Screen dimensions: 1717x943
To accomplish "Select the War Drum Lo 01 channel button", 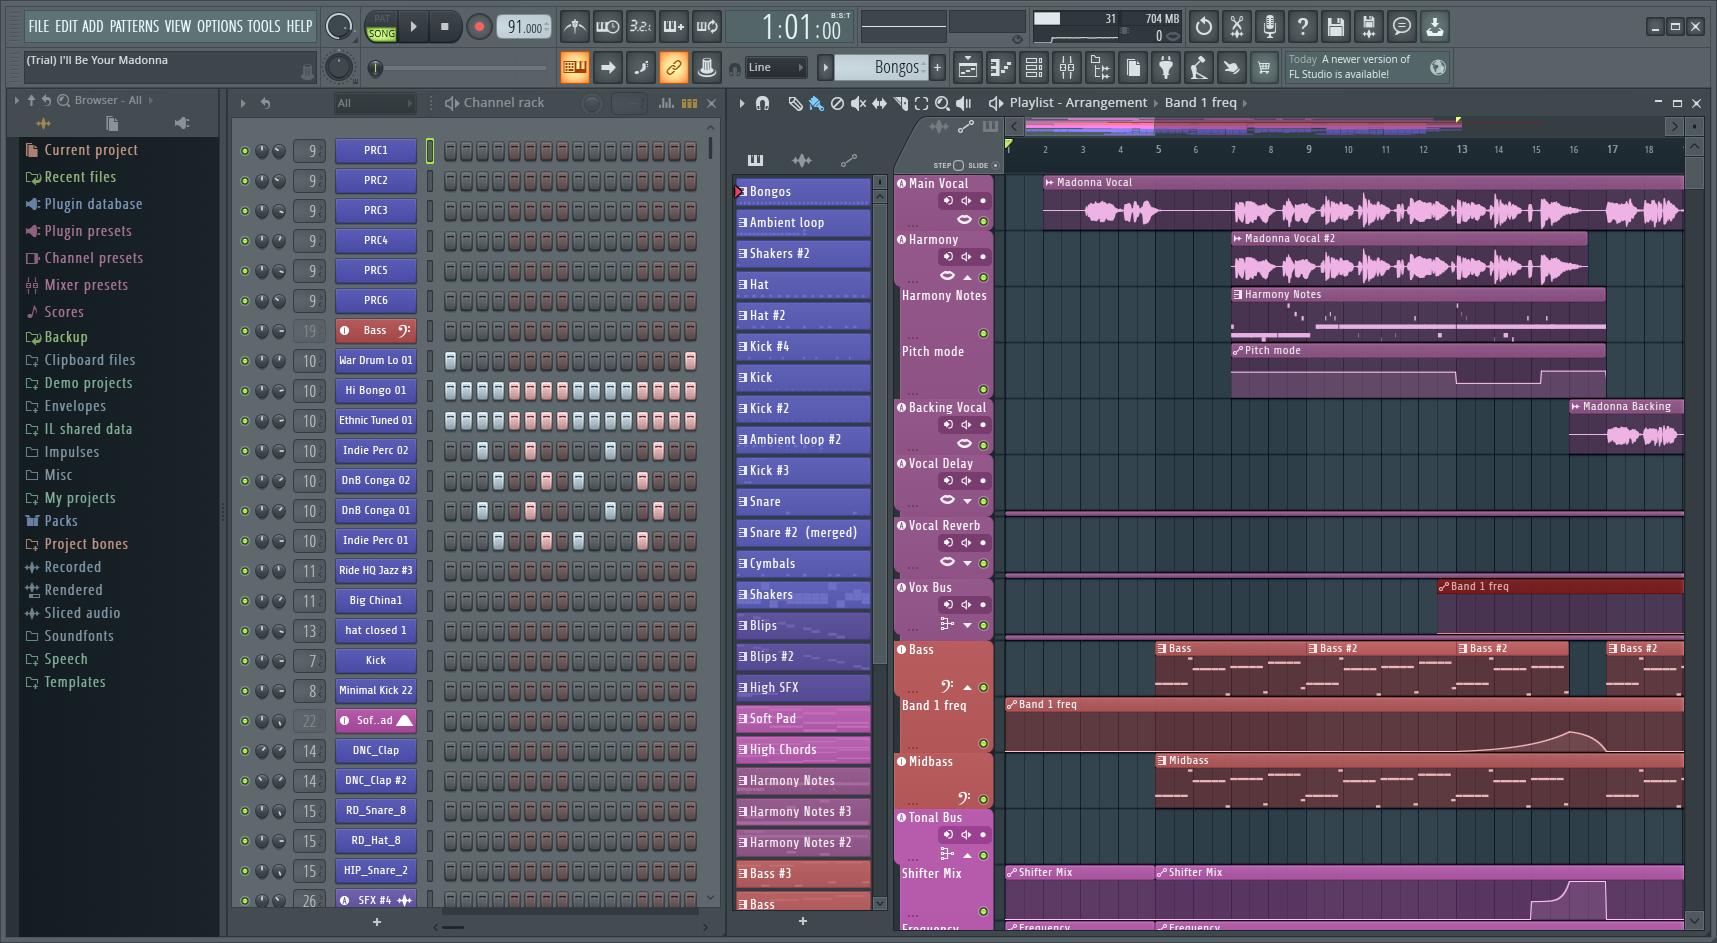I will pyautogui.click(x=375, y=361).
